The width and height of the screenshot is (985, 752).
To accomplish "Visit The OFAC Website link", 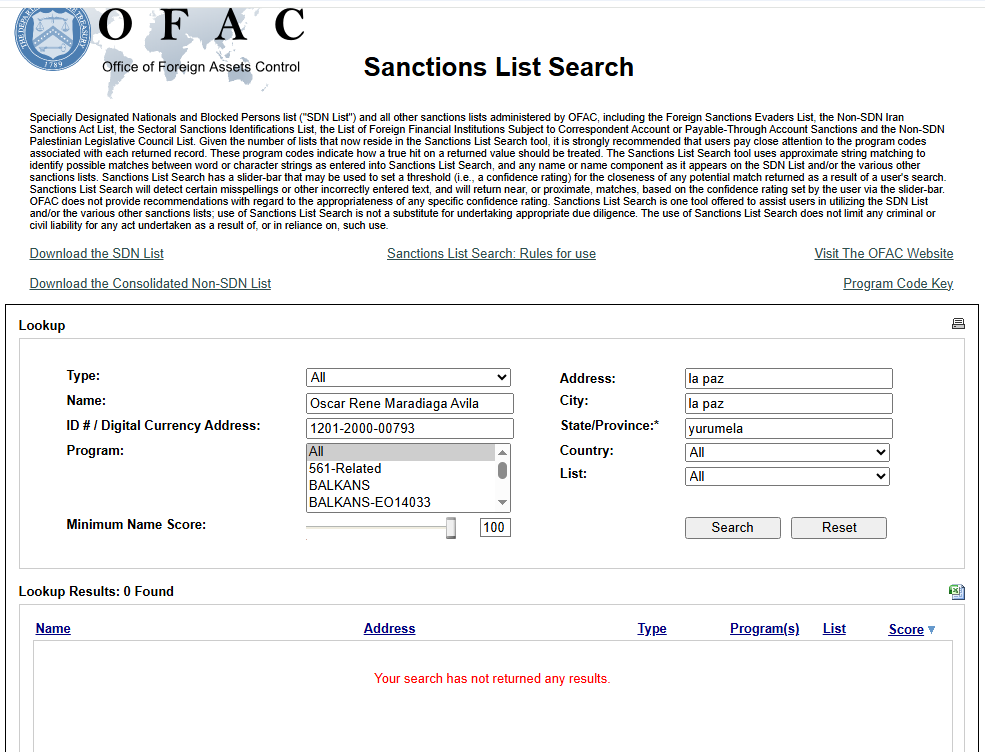I will click(x=883, y=254).
